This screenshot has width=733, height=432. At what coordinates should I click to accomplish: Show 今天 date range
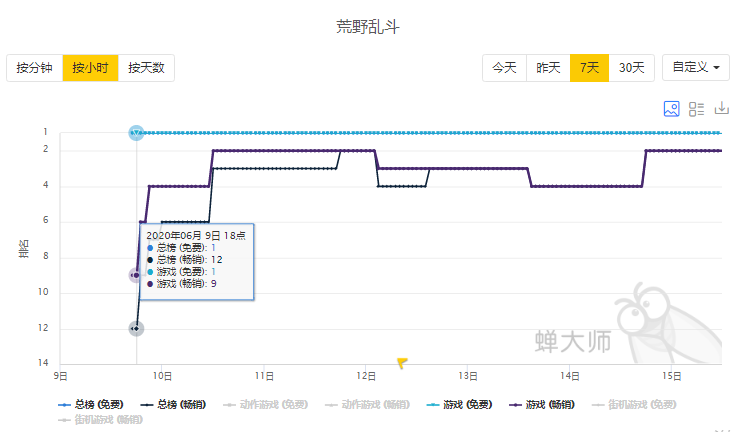point(504,68)
